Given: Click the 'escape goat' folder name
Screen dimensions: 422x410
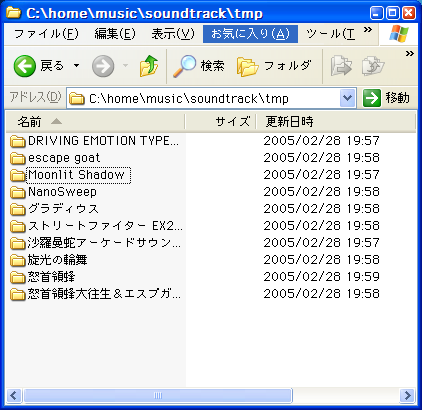Looking at the screenshot, I should pyautogui.click(x=64, y=158).
